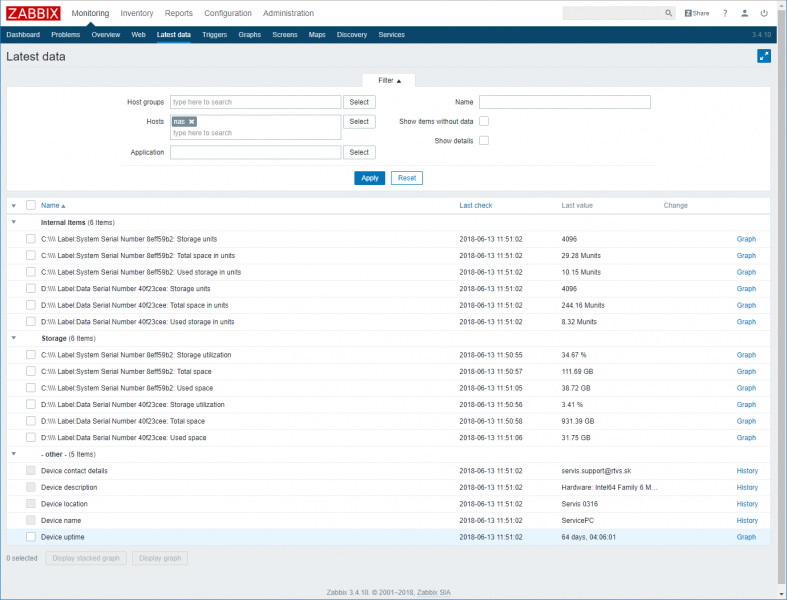Collapse the Internal items group
This screenshot has height=600, width=787.
click(14, 222)
